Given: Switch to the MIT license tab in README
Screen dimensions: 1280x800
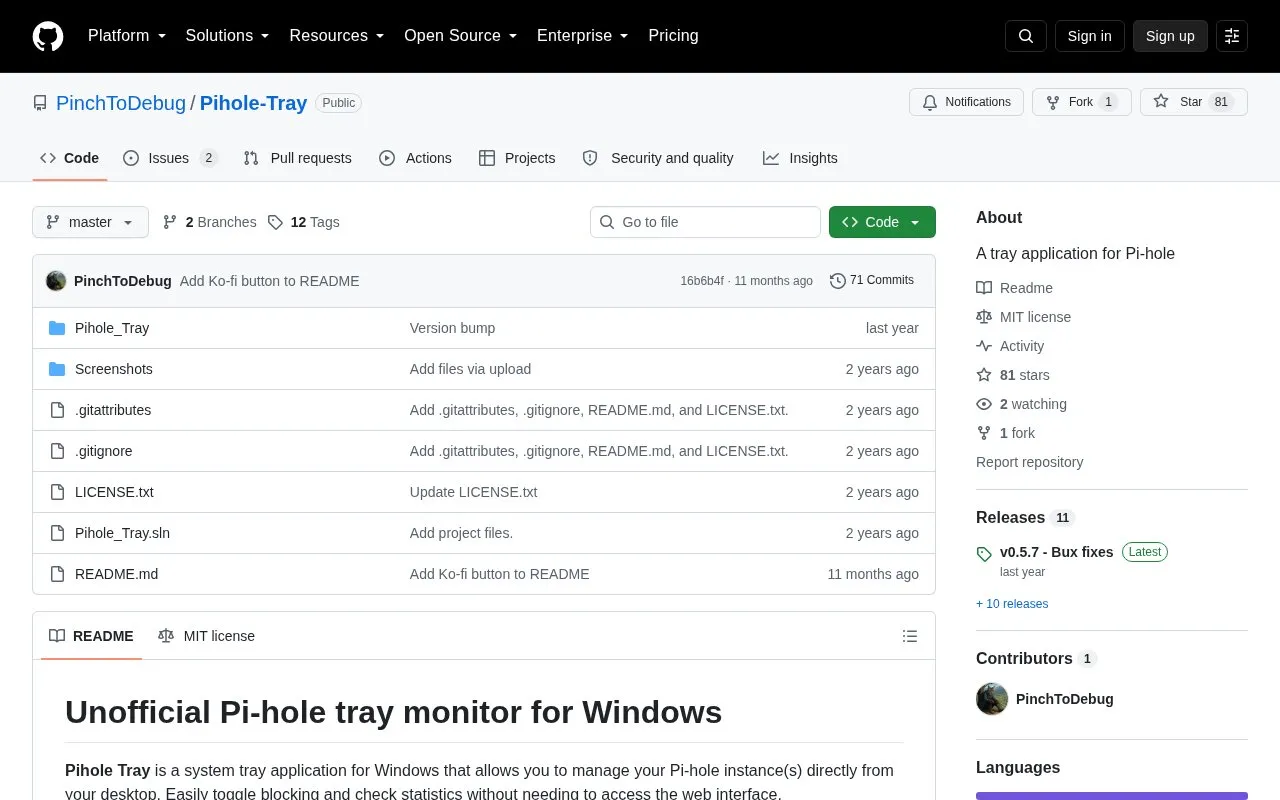Looking at the screenshot, I should pyautogui.click(x=206, y=636).
